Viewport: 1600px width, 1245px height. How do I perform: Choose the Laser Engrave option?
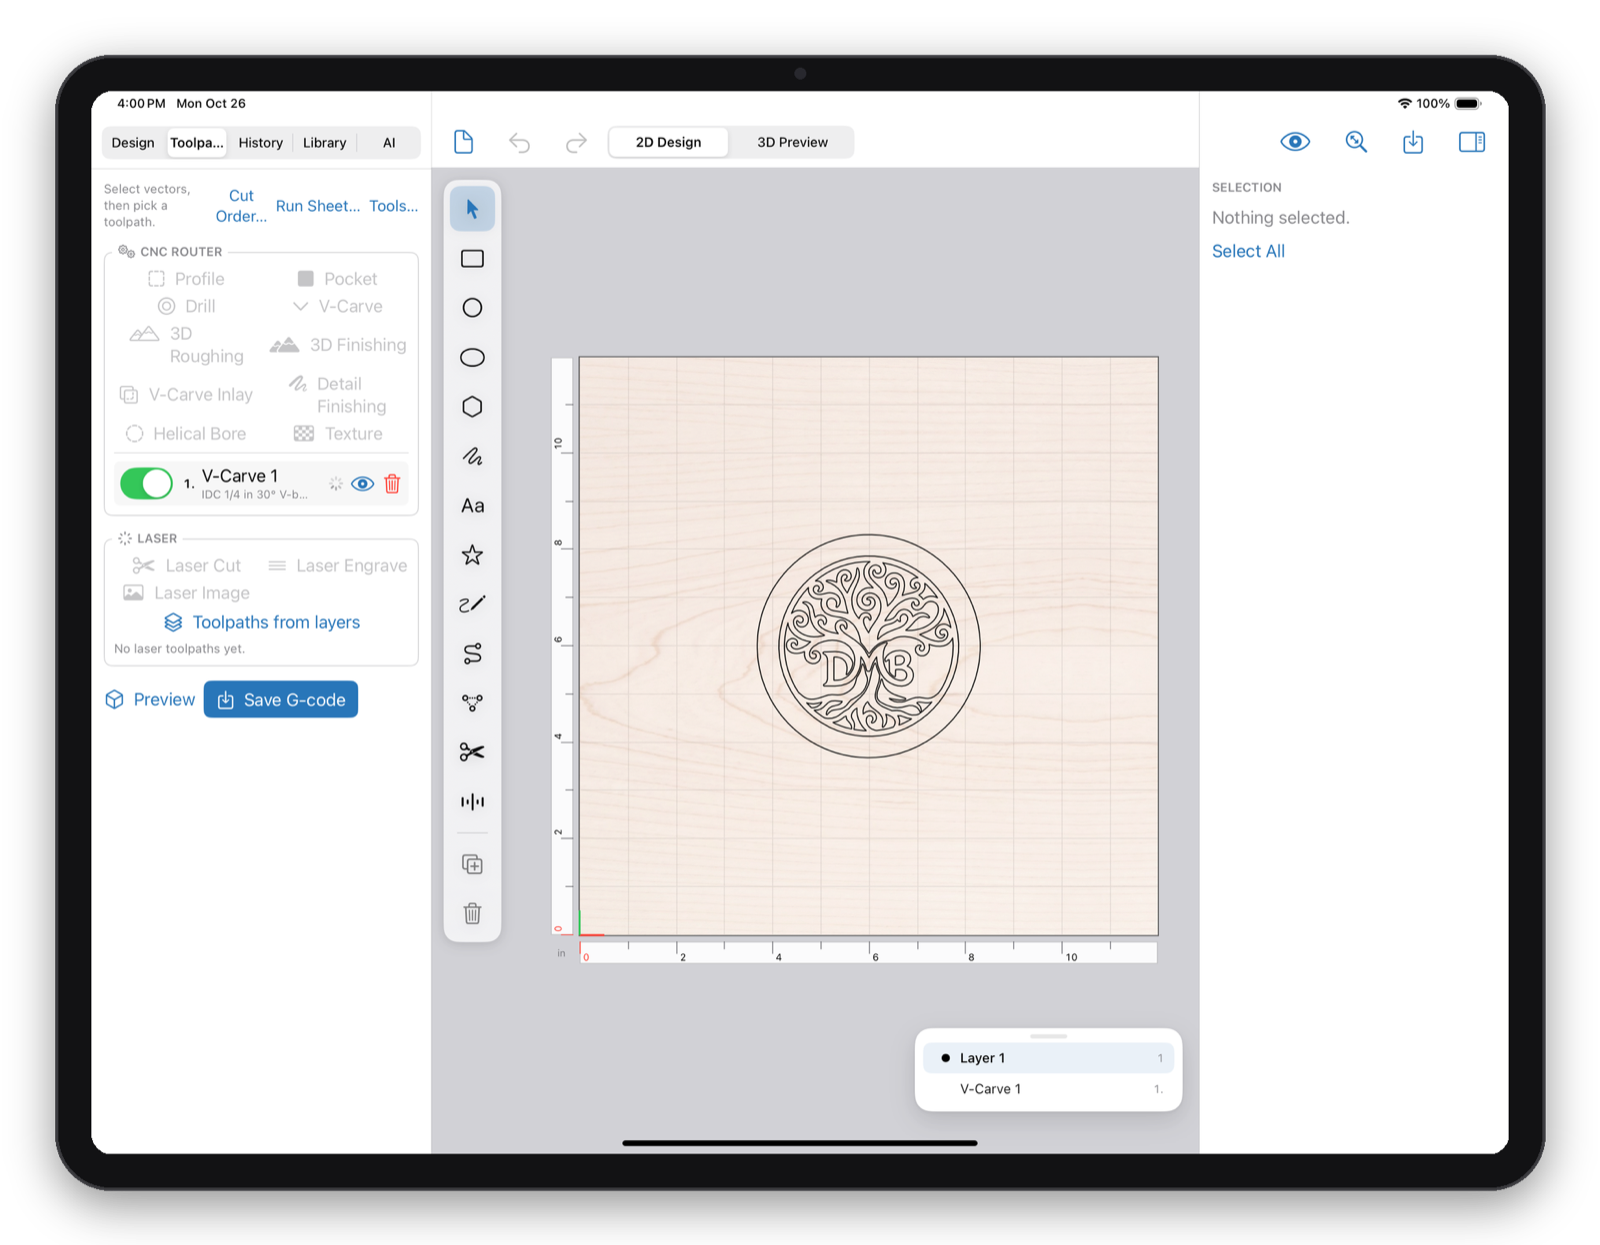[338, 566]
